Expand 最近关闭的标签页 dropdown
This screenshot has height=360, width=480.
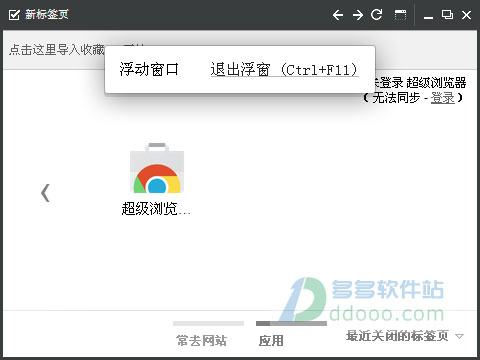click(x=405, y=336)
